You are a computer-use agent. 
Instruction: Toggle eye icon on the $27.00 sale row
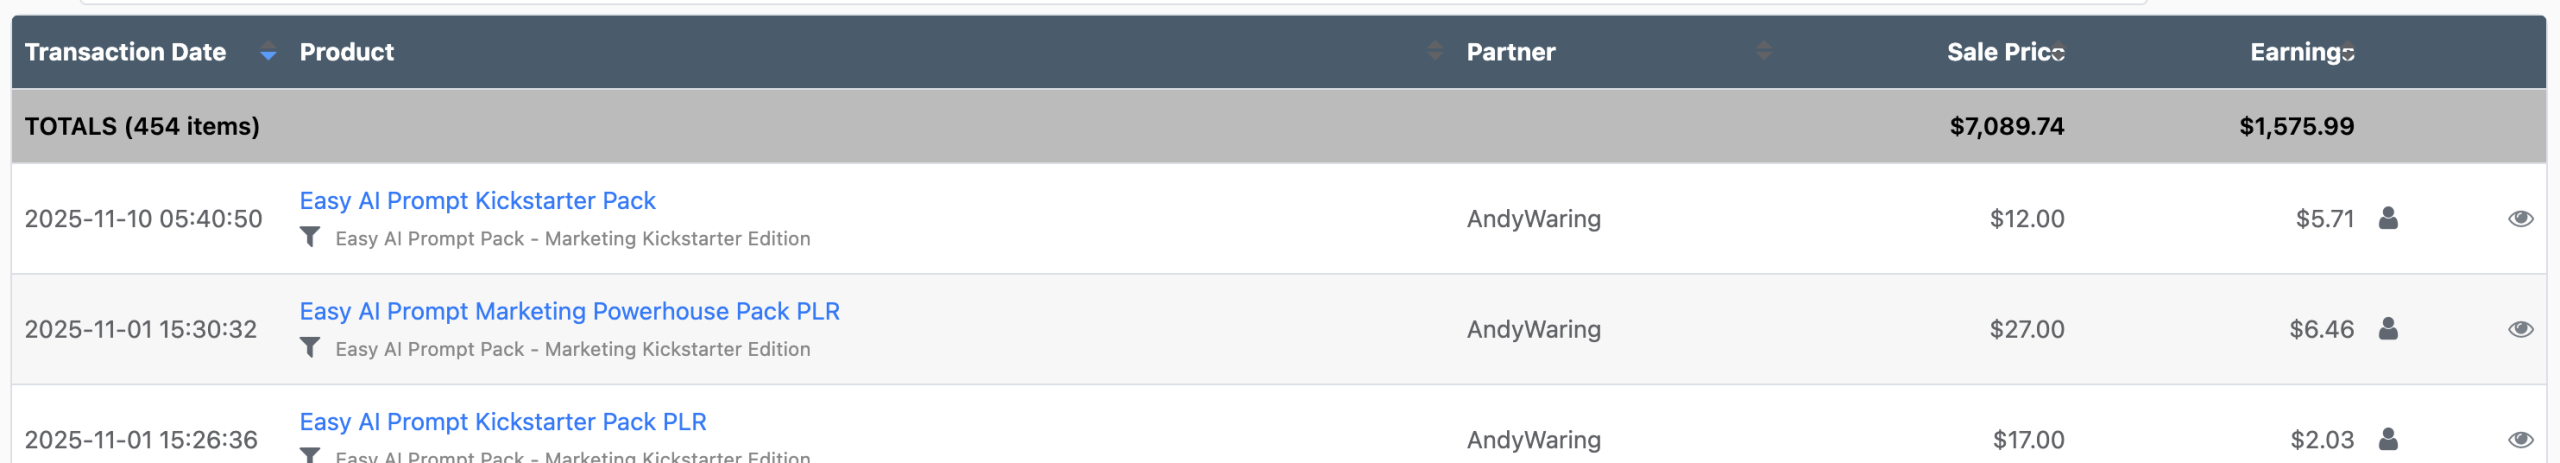[2520, 329]
